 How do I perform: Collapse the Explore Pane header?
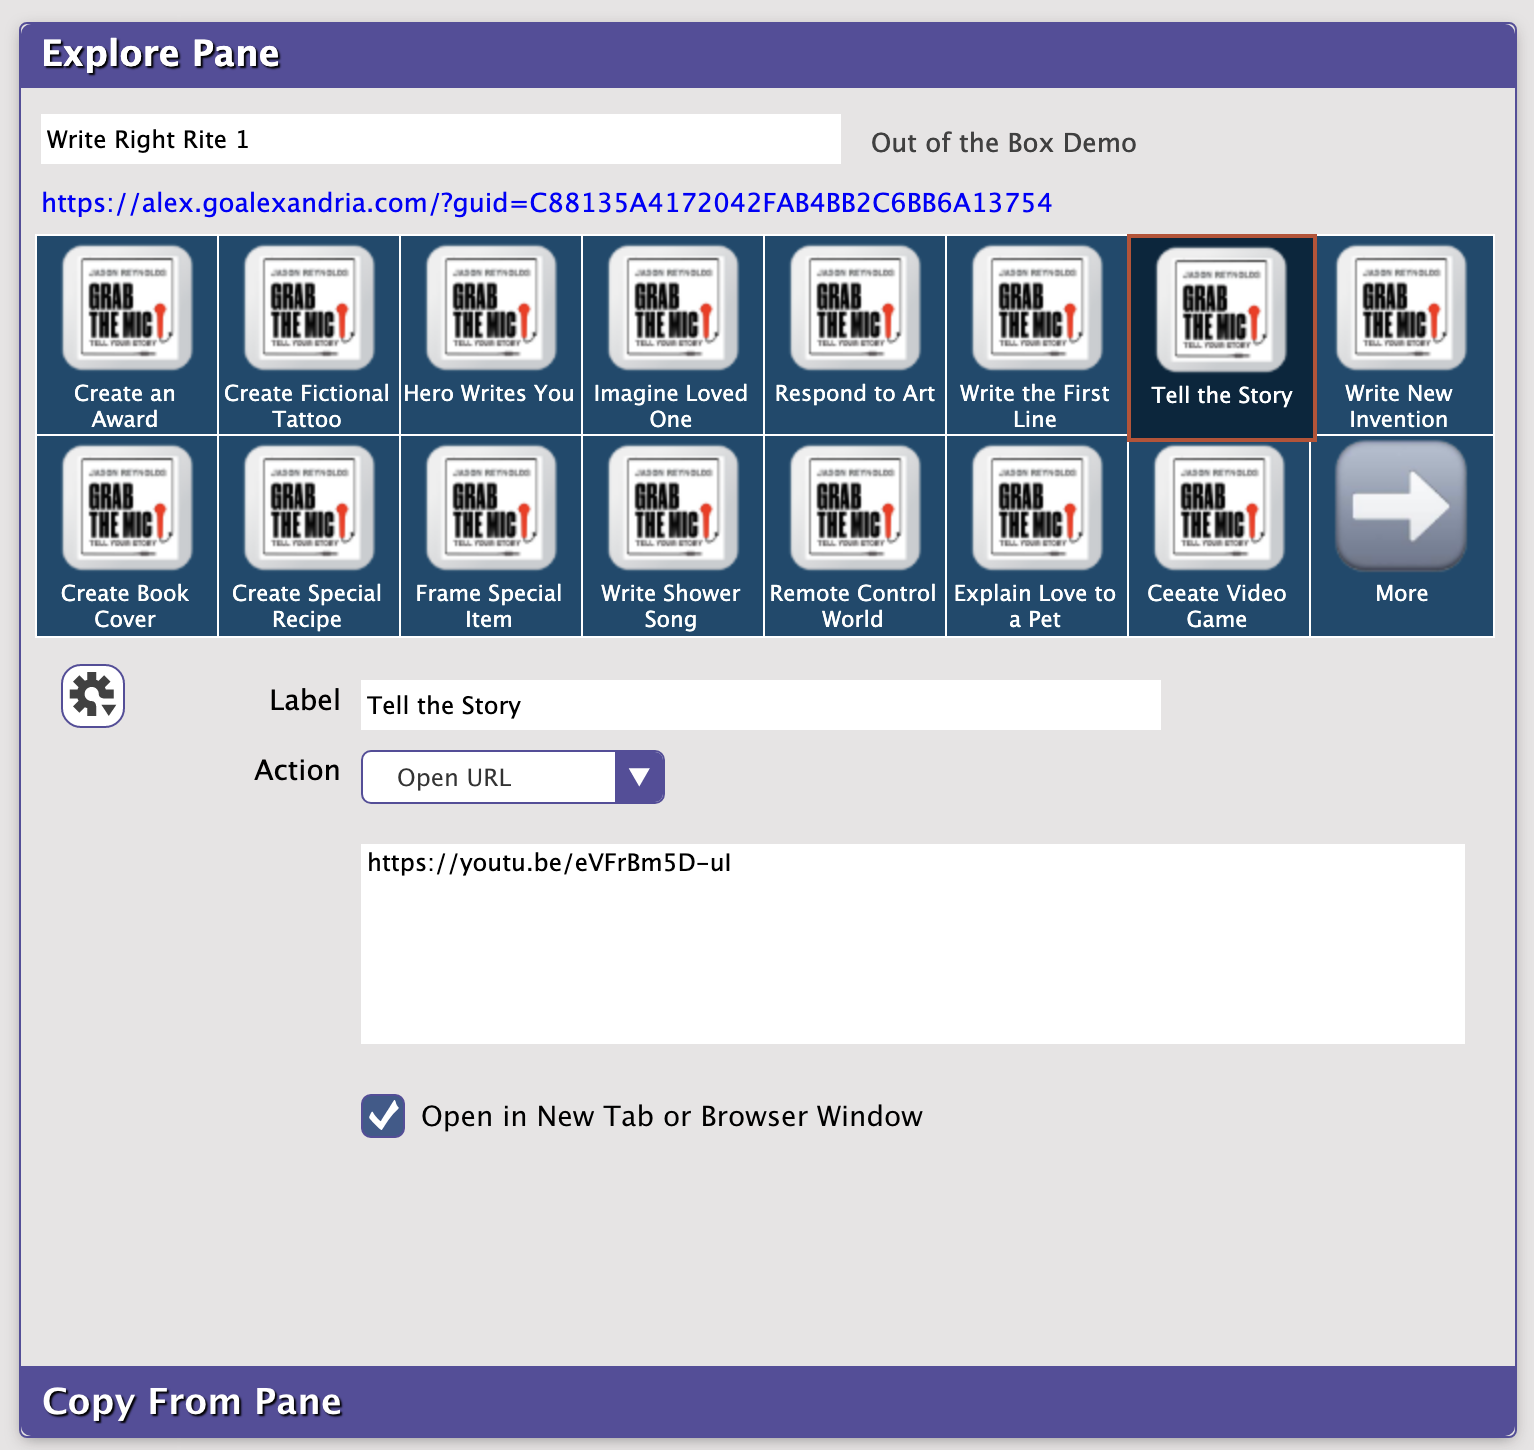click(768, 55)
